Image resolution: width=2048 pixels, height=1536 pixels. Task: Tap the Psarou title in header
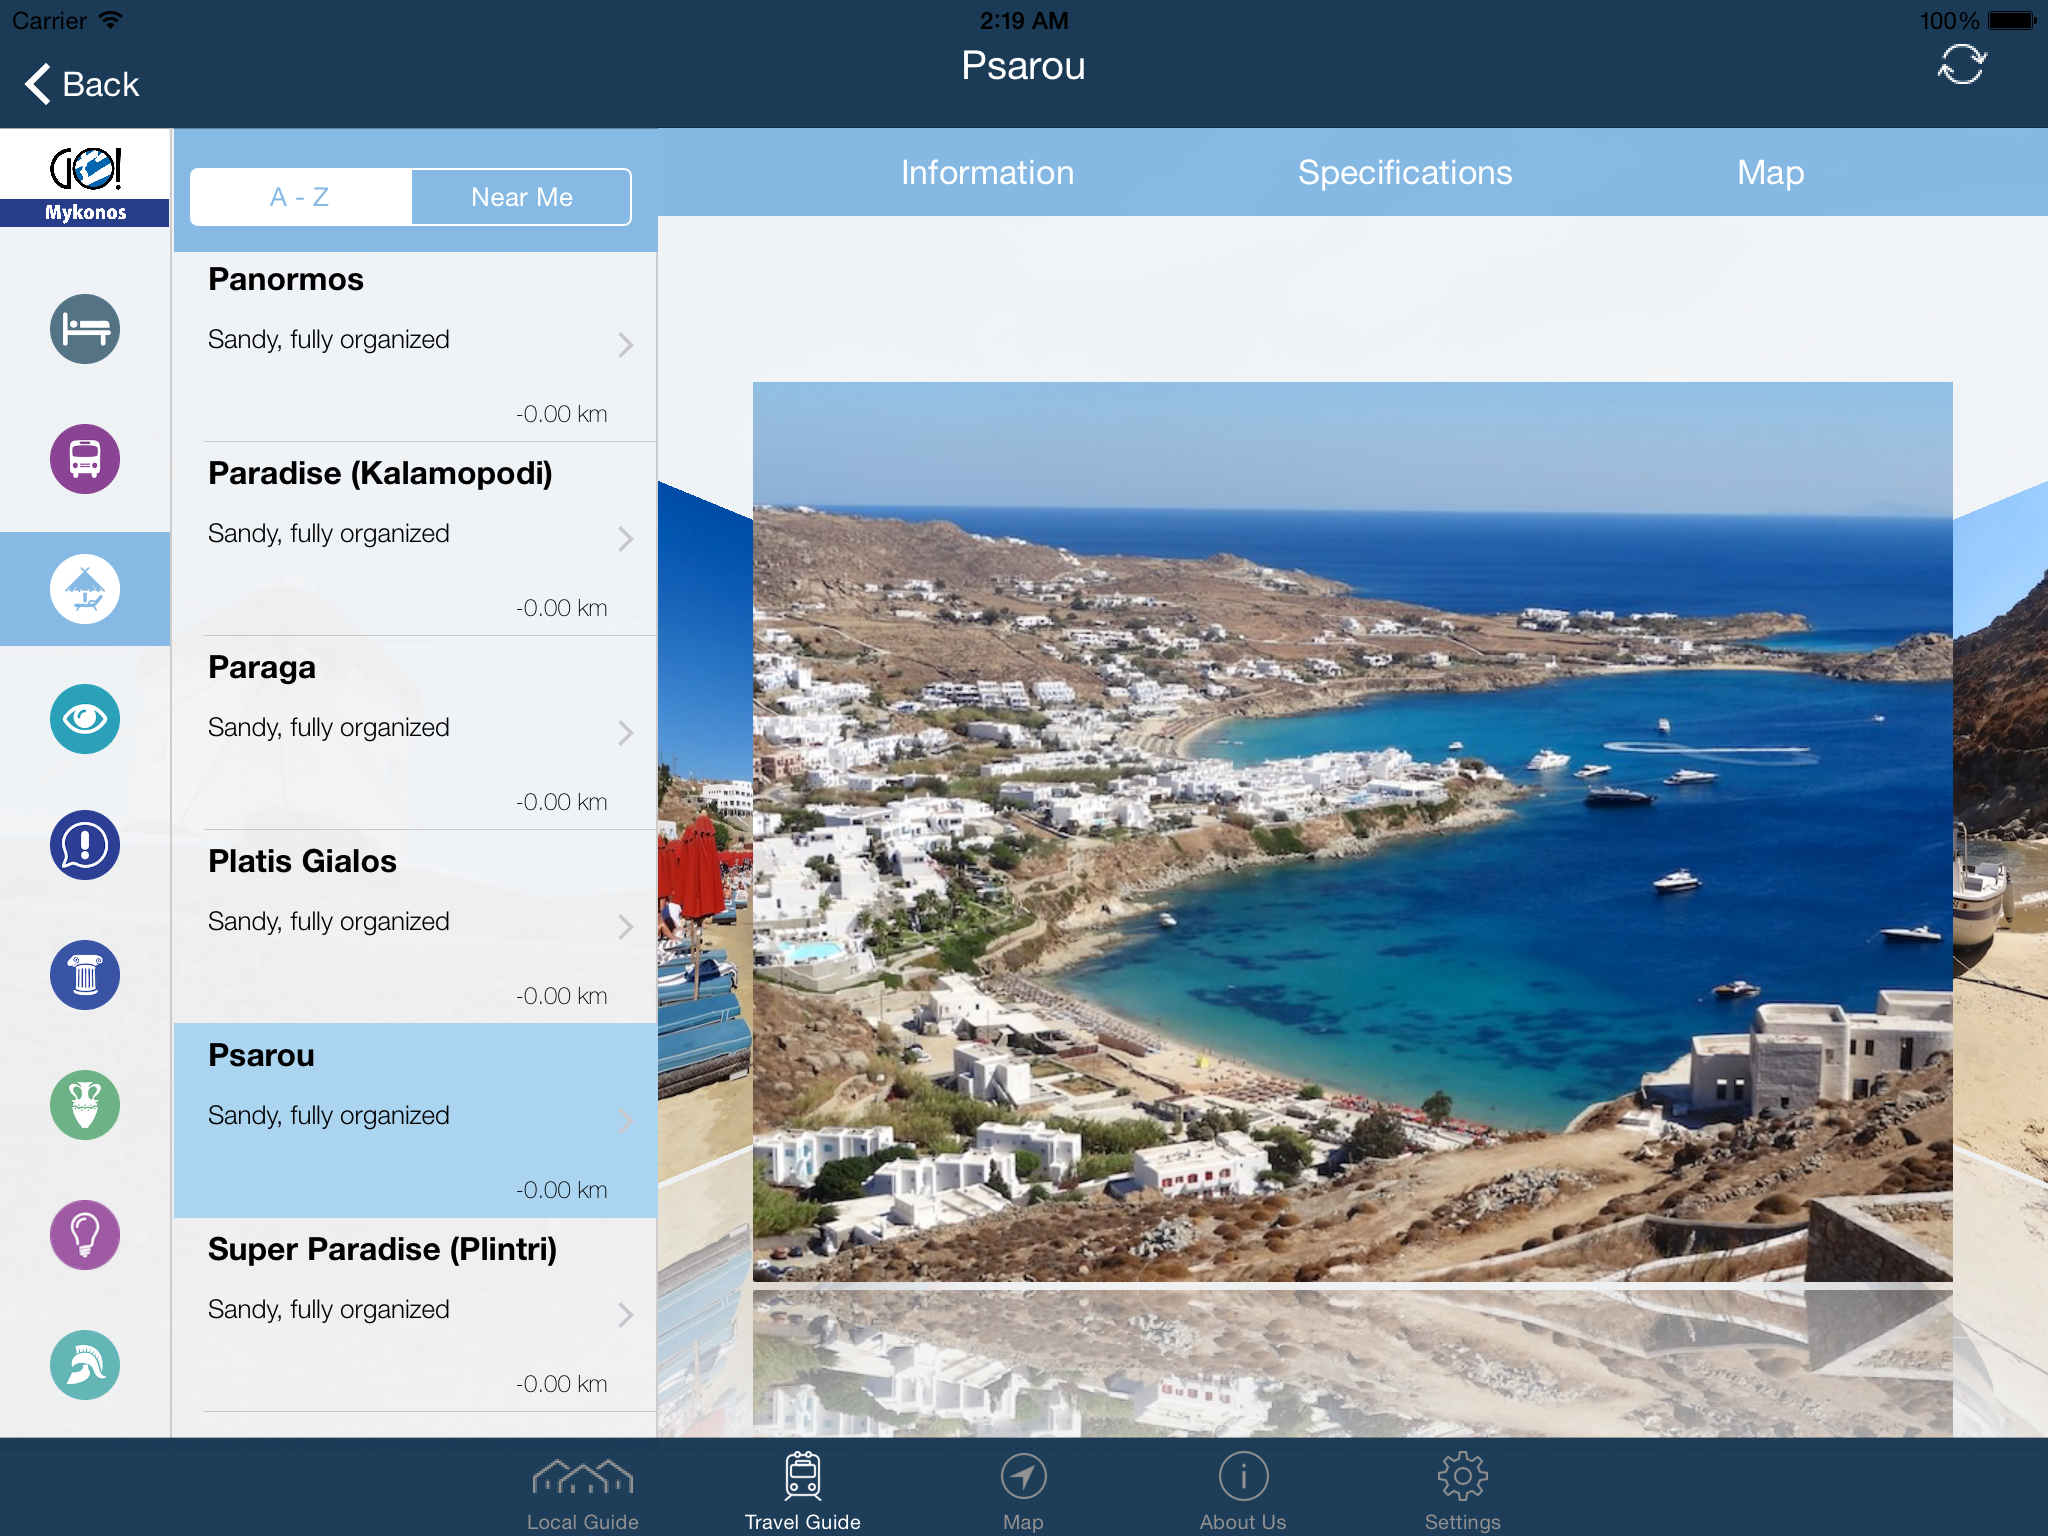click(1023, 66)
